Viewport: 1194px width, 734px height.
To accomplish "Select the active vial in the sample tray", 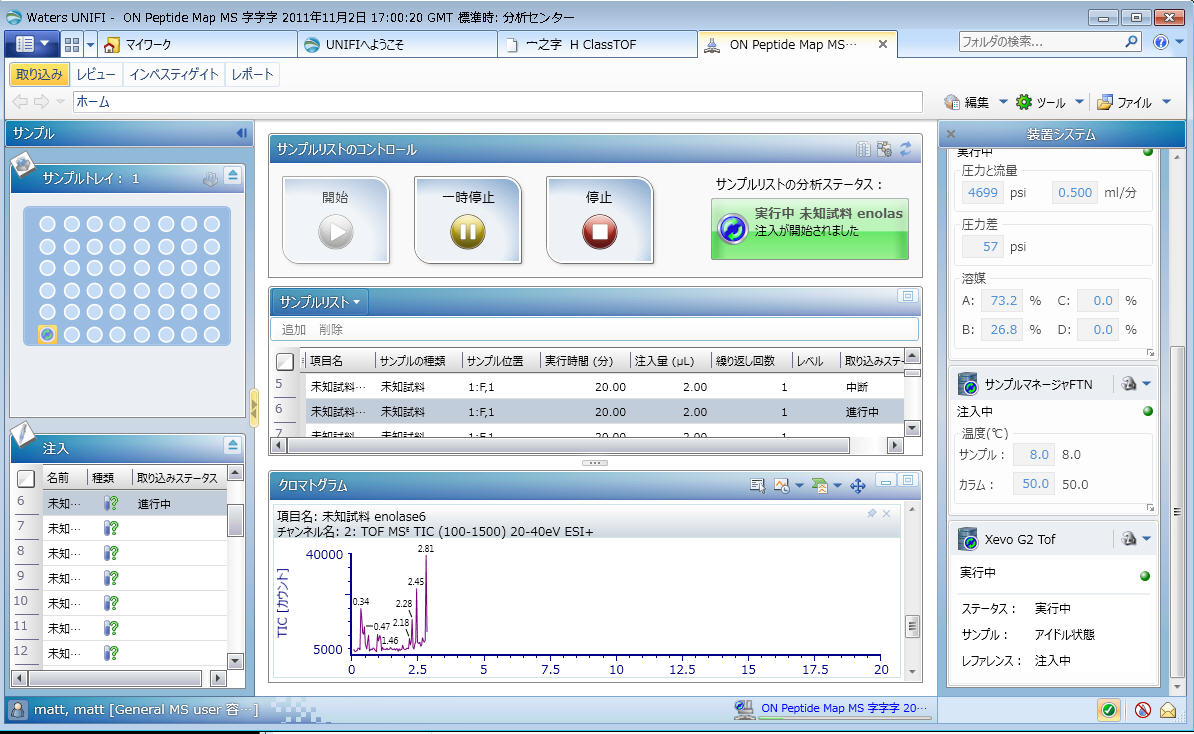I will (47, 334).
